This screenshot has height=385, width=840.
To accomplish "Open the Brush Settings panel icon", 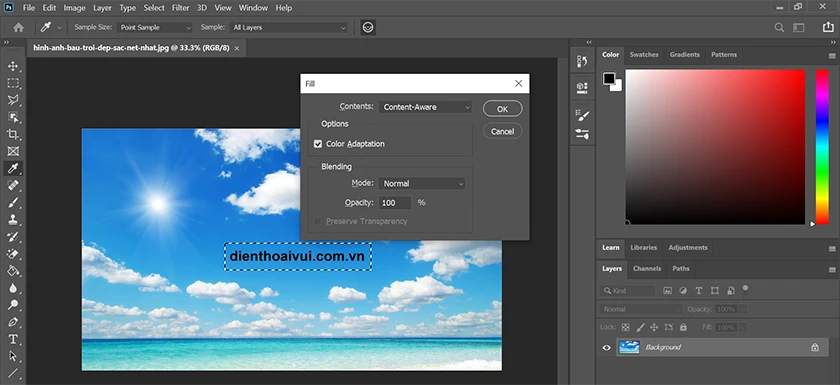I will click(x=582, y=115).
